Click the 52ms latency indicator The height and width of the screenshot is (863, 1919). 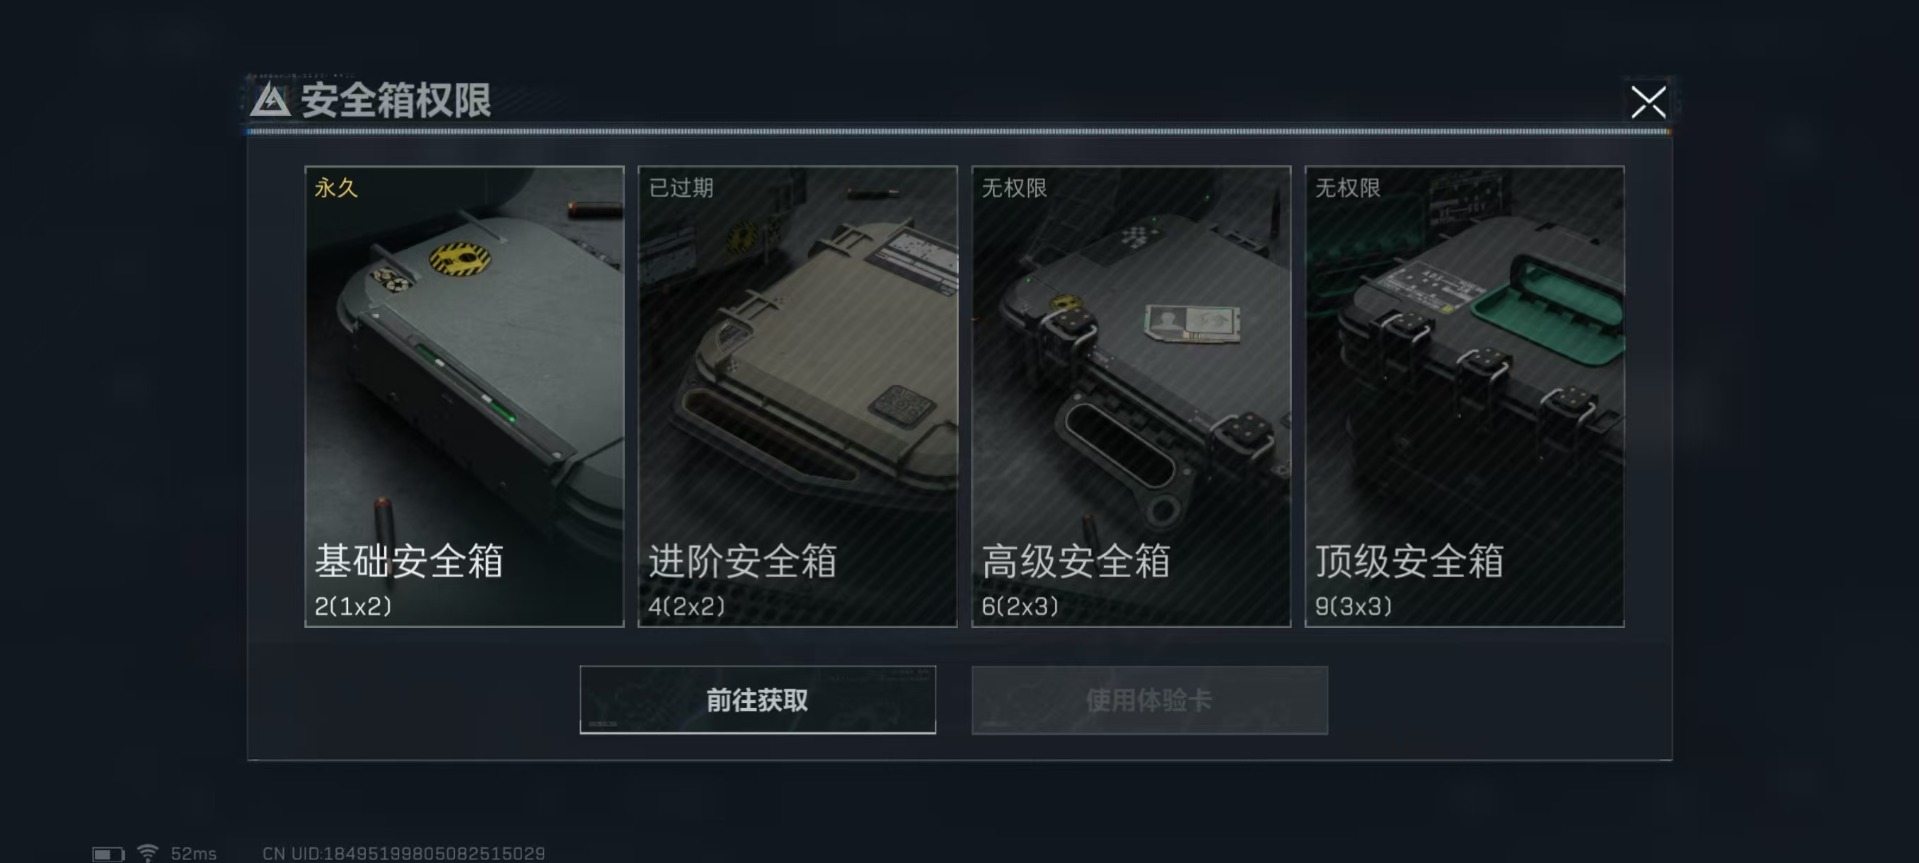[x=193, y=853]
